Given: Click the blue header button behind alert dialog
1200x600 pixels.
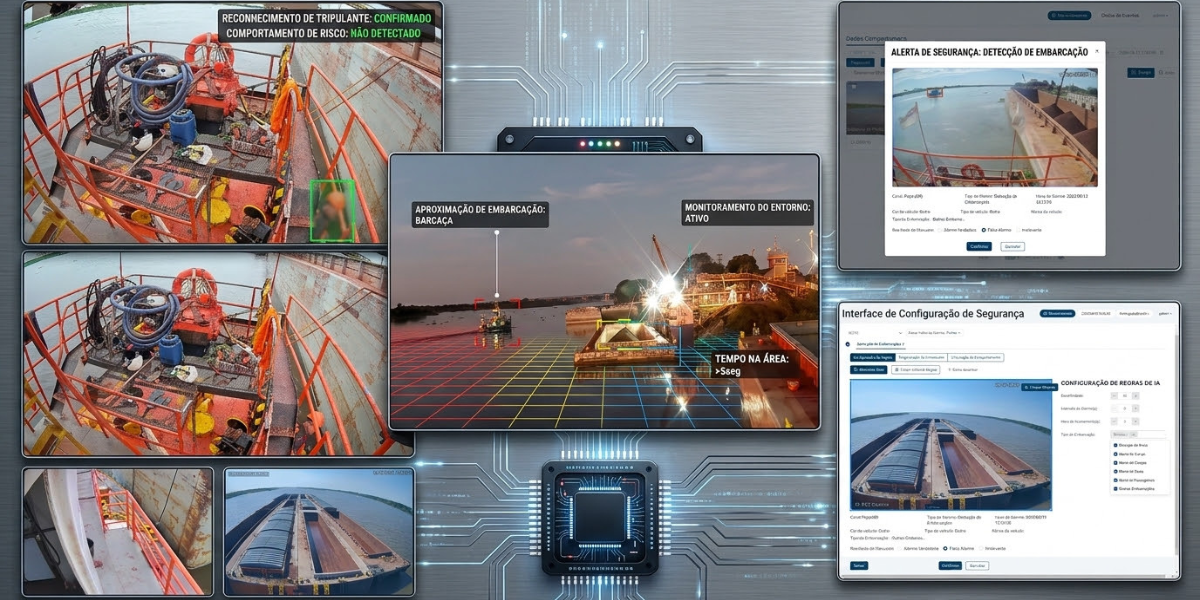Looking at the screenshot, I should coord(1069,15).
